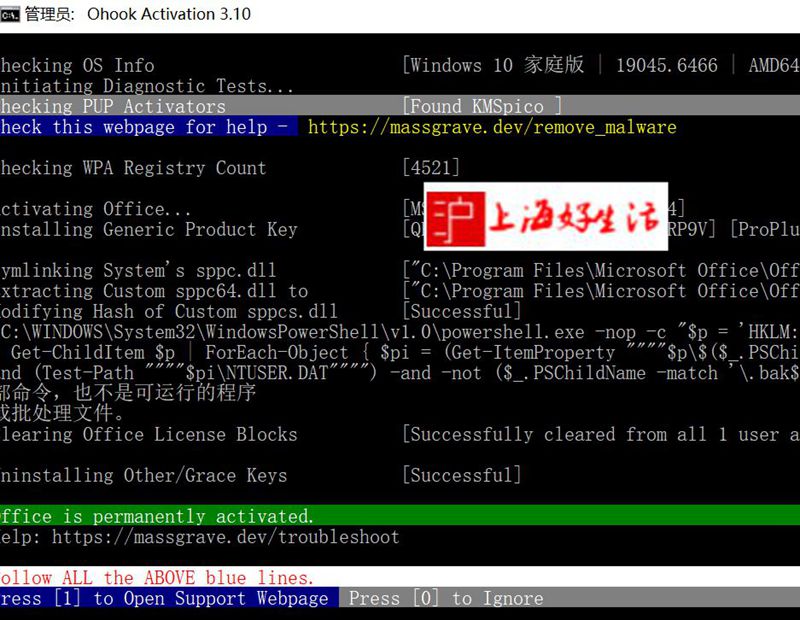Click the command prompt icon in title bar
The width and height of the screenshot is (800, 620).
[11, 14]
